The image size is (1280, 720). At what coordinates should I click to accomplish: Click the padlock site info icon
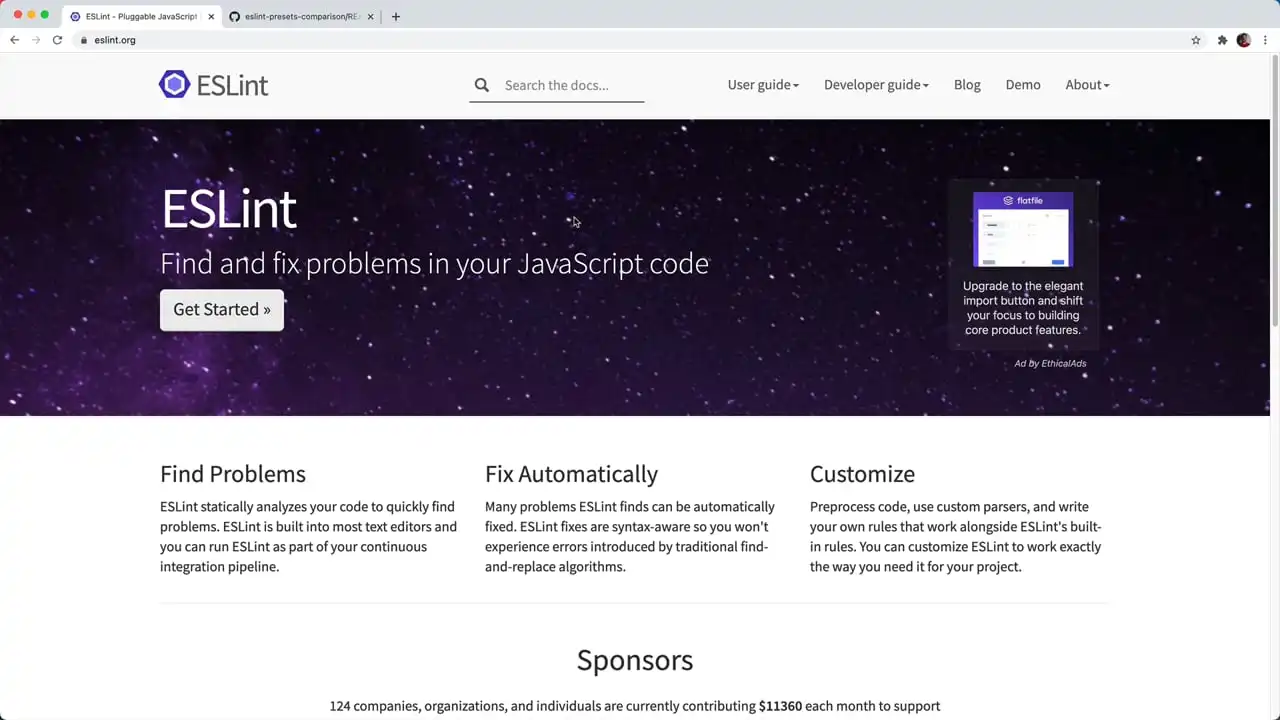pos(84,40)
